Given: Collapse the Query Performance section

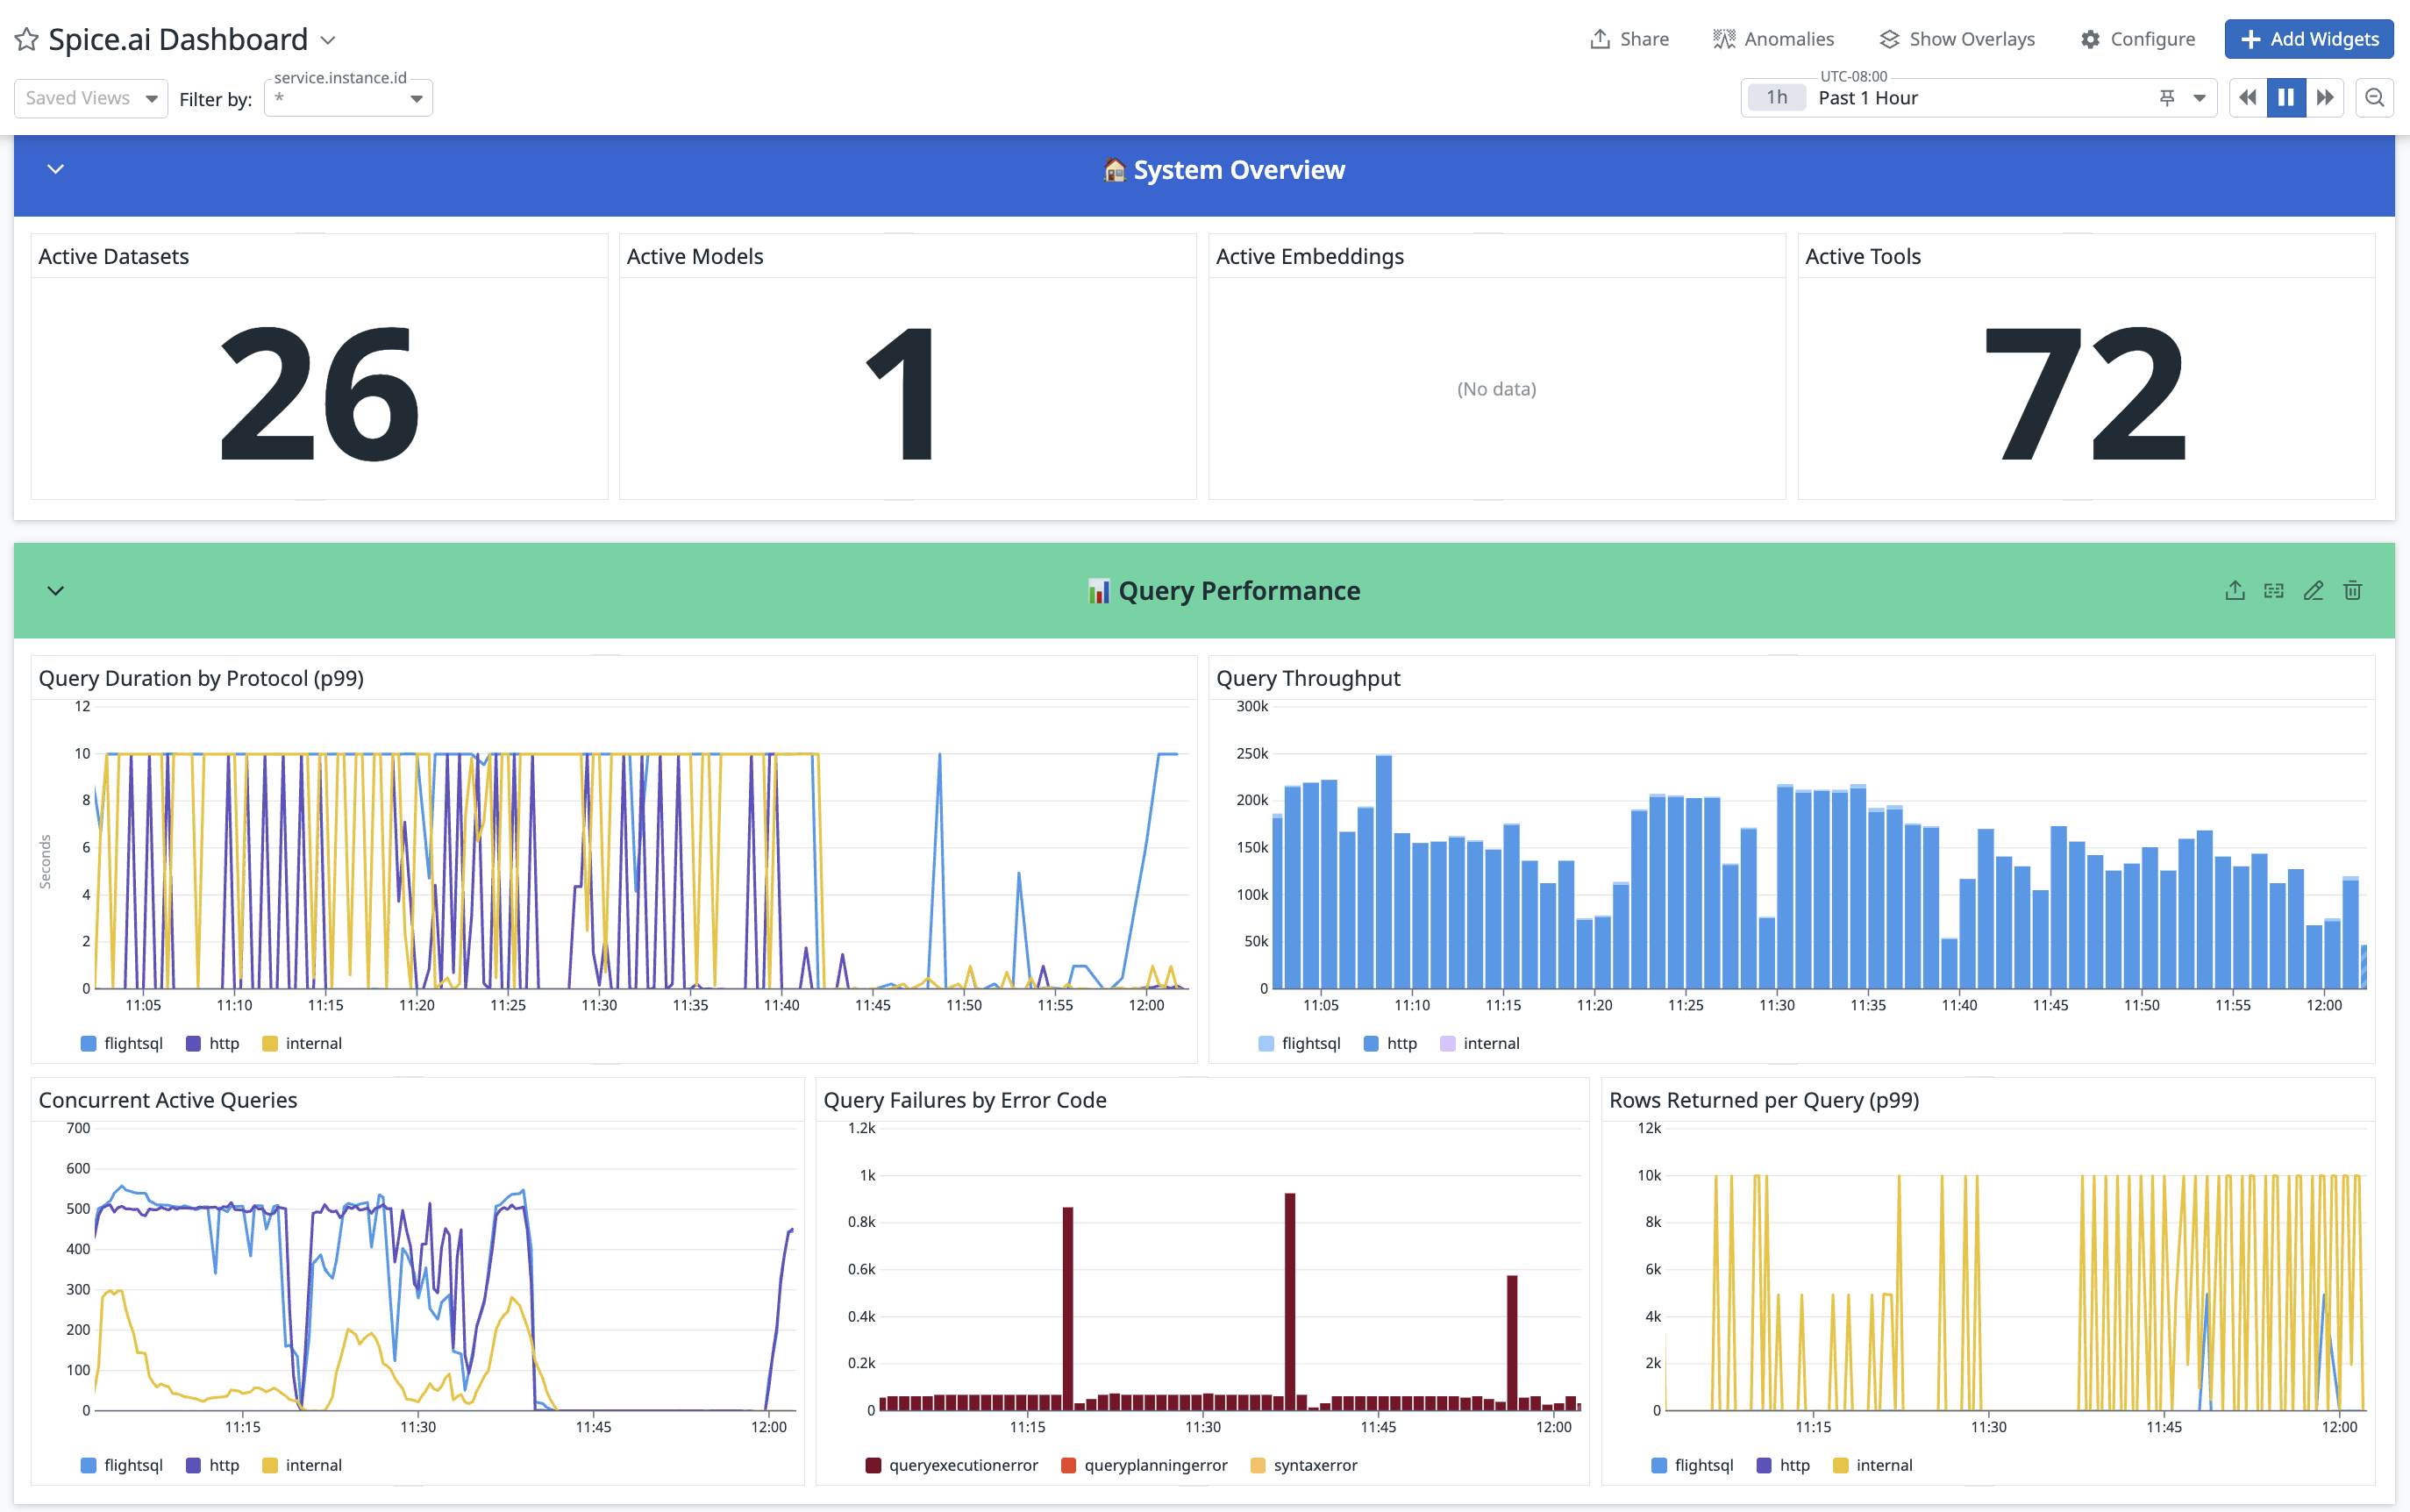Looking at the screenshot, I should tap(56, 591).
